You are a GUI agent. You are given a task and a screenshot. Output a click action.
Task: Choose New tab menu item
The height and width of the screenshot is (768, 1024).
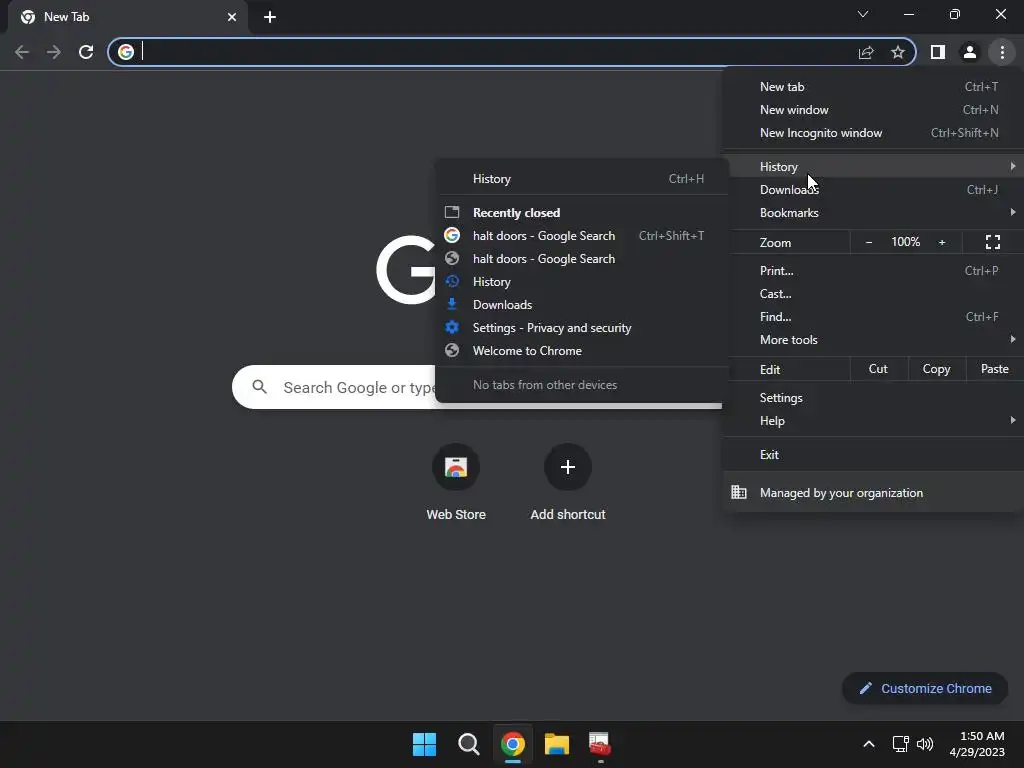pos(873,87)
